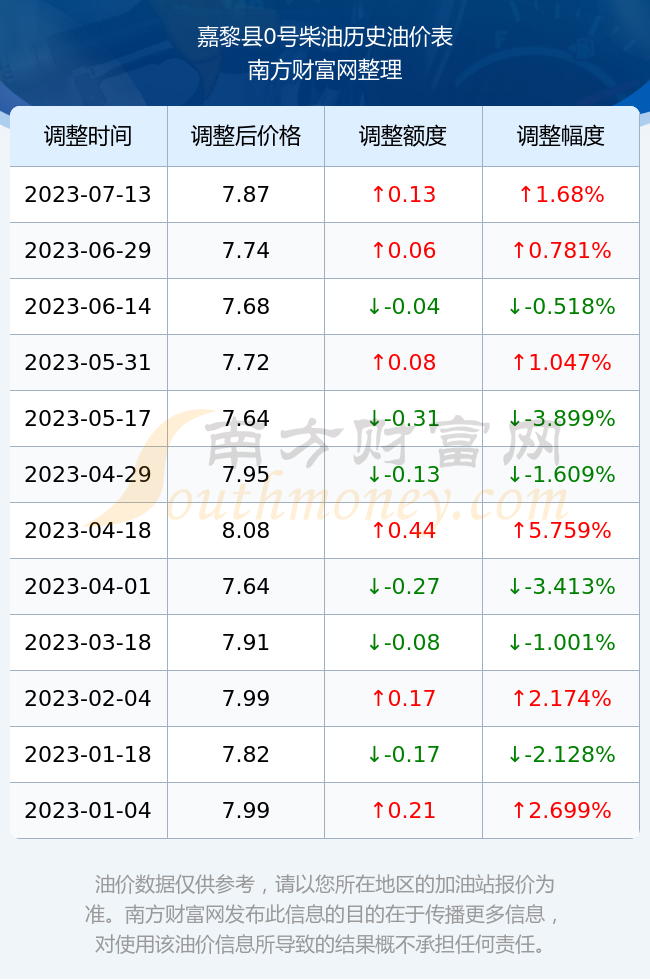Click the 调整后价格 column header
Viewport: 650px width, 980px height.
pyautogui.click(x=246, y=136)
